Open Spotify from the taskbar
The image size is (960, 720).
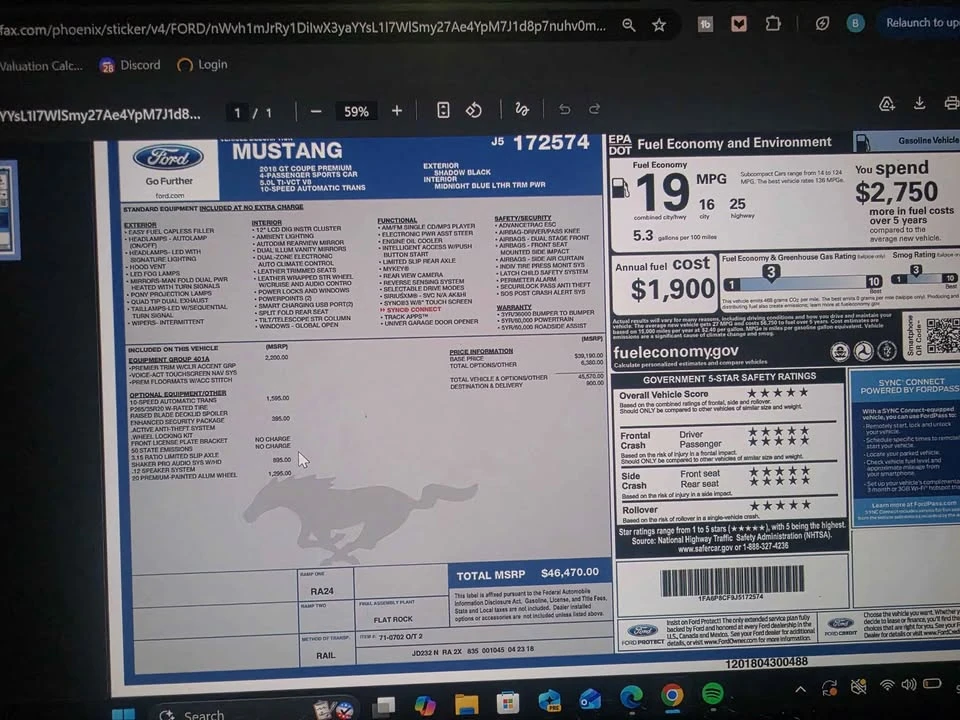click(712, 694)
